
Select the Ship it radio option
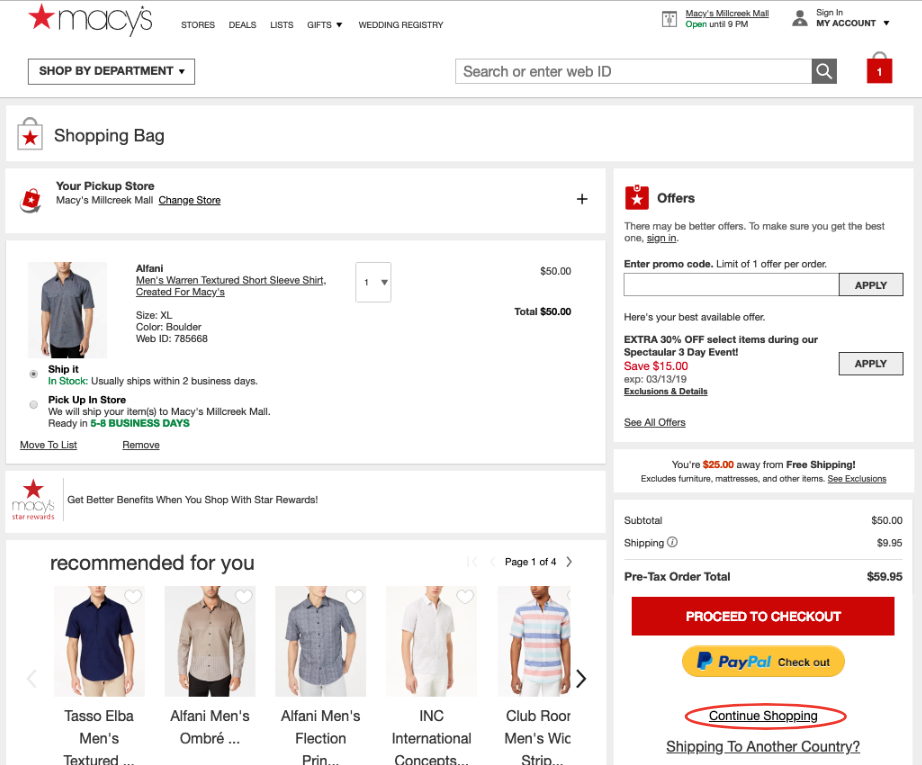click(34, 374)
